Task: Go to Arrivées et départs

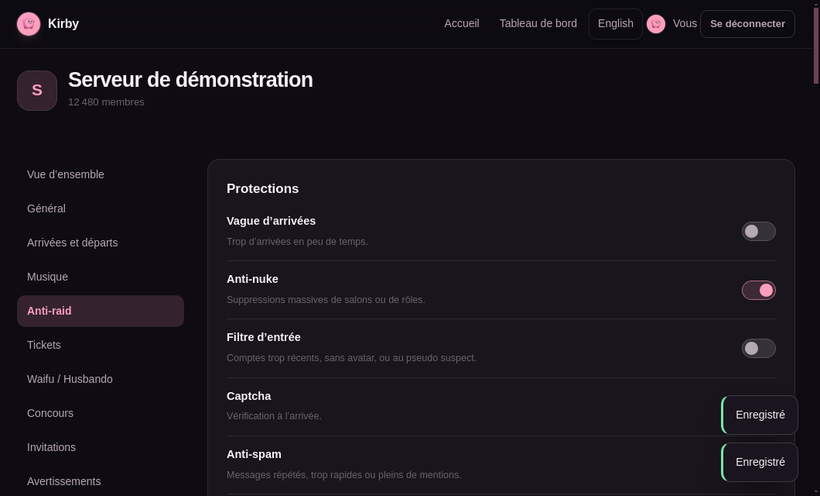Action: point(100,243)
